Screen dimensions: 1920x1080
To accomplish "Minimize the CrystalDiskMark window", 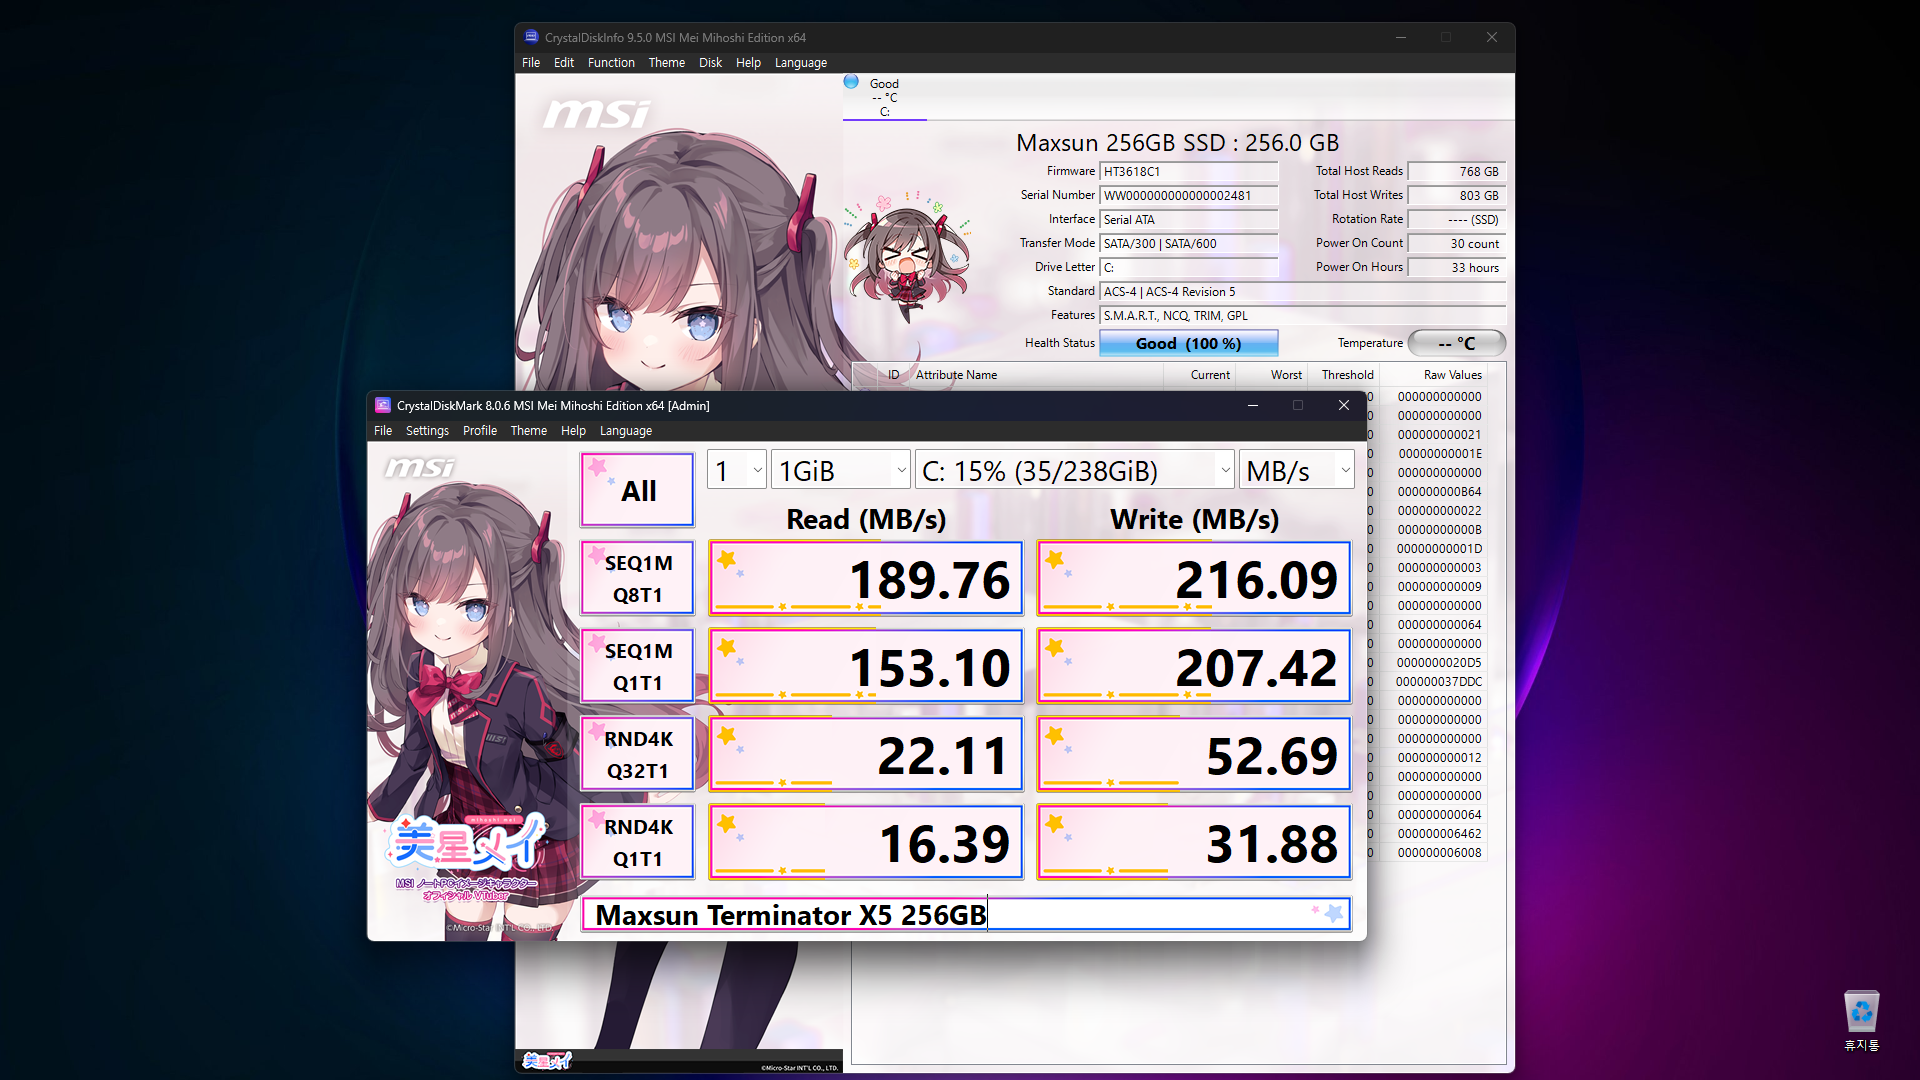I will [1252, 405].
